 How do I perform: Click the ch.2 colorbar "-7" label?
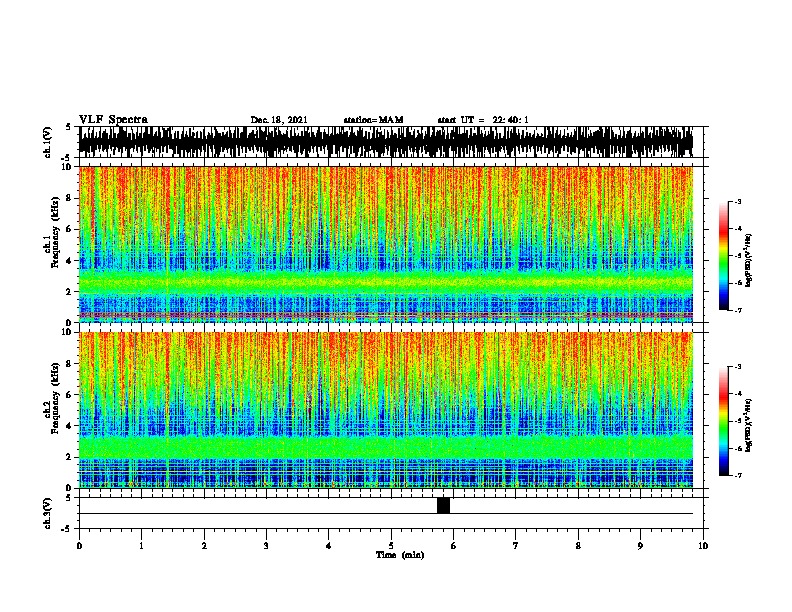[x=738, y=476]
